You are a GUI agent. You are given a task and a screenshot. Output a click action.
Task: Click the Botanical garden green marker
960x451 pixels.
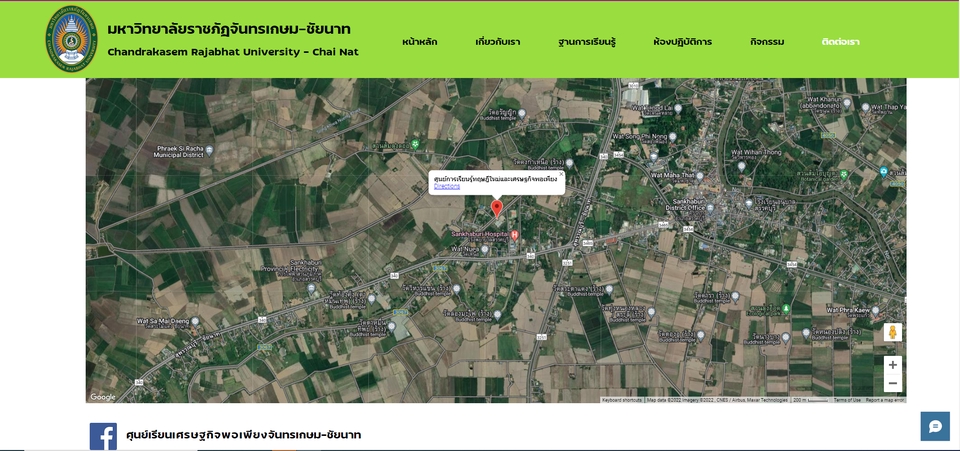coord(844,174)
